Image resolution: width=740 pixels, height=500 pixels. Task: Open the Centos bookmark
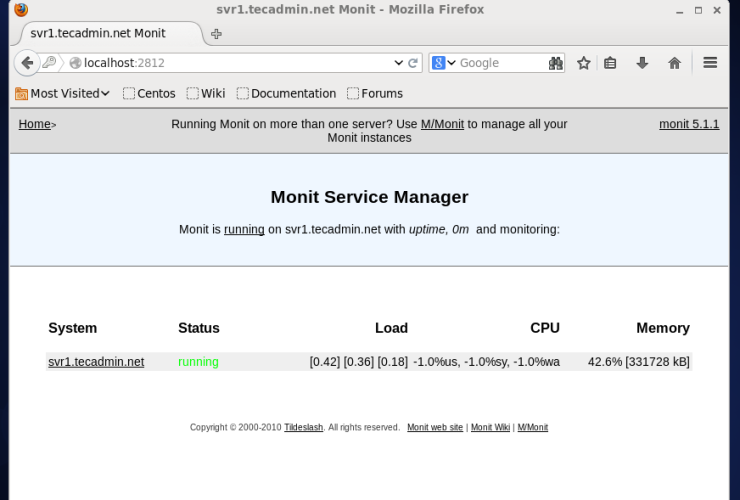149,93
